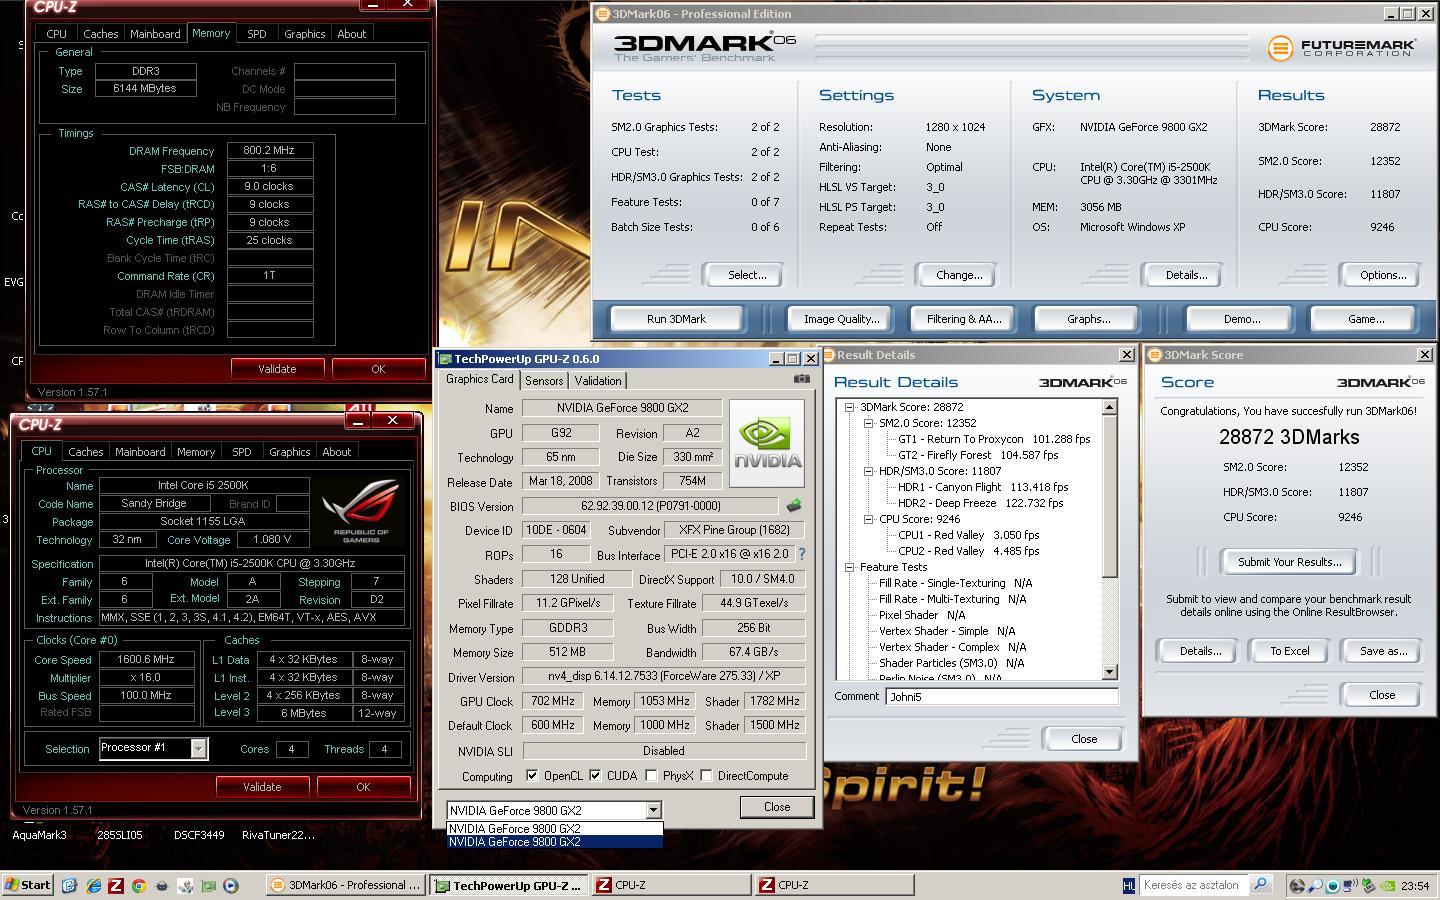Viewport: 1440px width, 900px height.
Task: Select first NVIDIA GeForce 9800 GX2 entry
Action: pos(554,829)
